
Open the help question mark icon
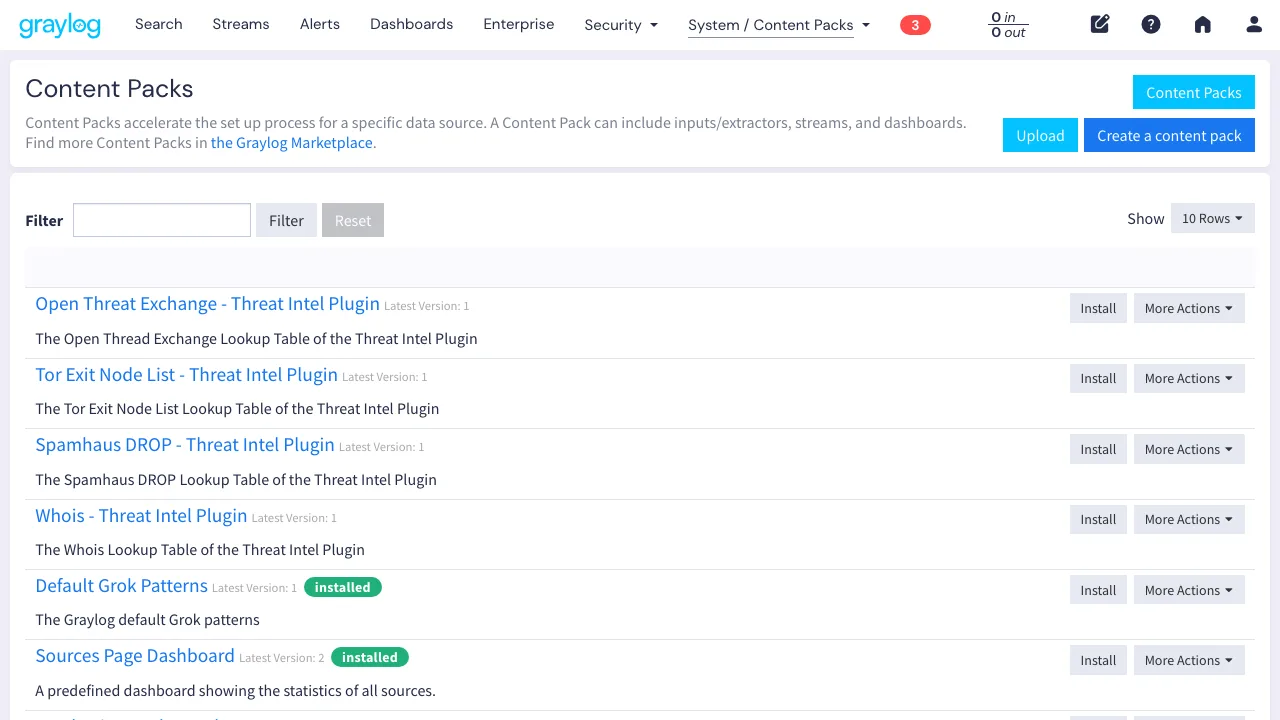coord(1151,24)
